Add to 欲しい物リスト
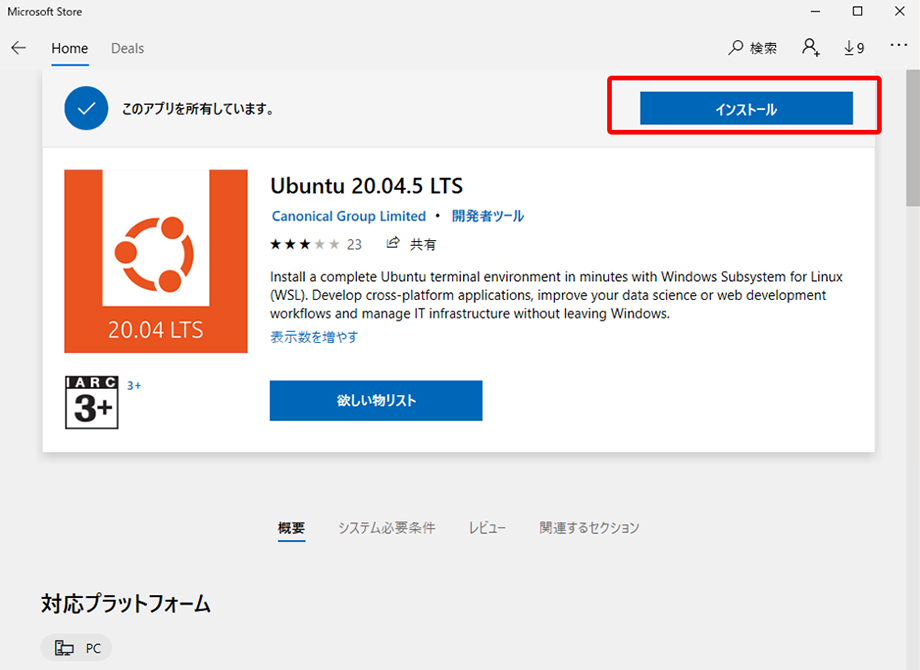 pos(376,401)
